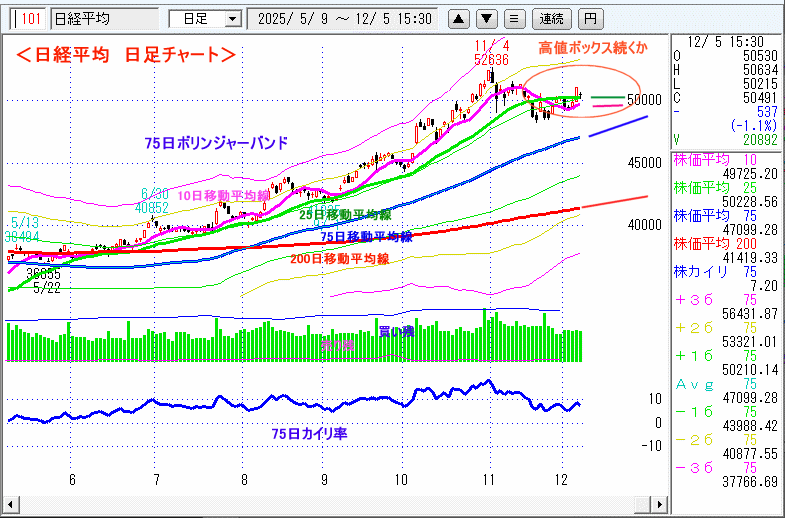Screen dimensions: 785x518
Task: Click the -2σ 75 legend entry
Action: pos(716,440)
